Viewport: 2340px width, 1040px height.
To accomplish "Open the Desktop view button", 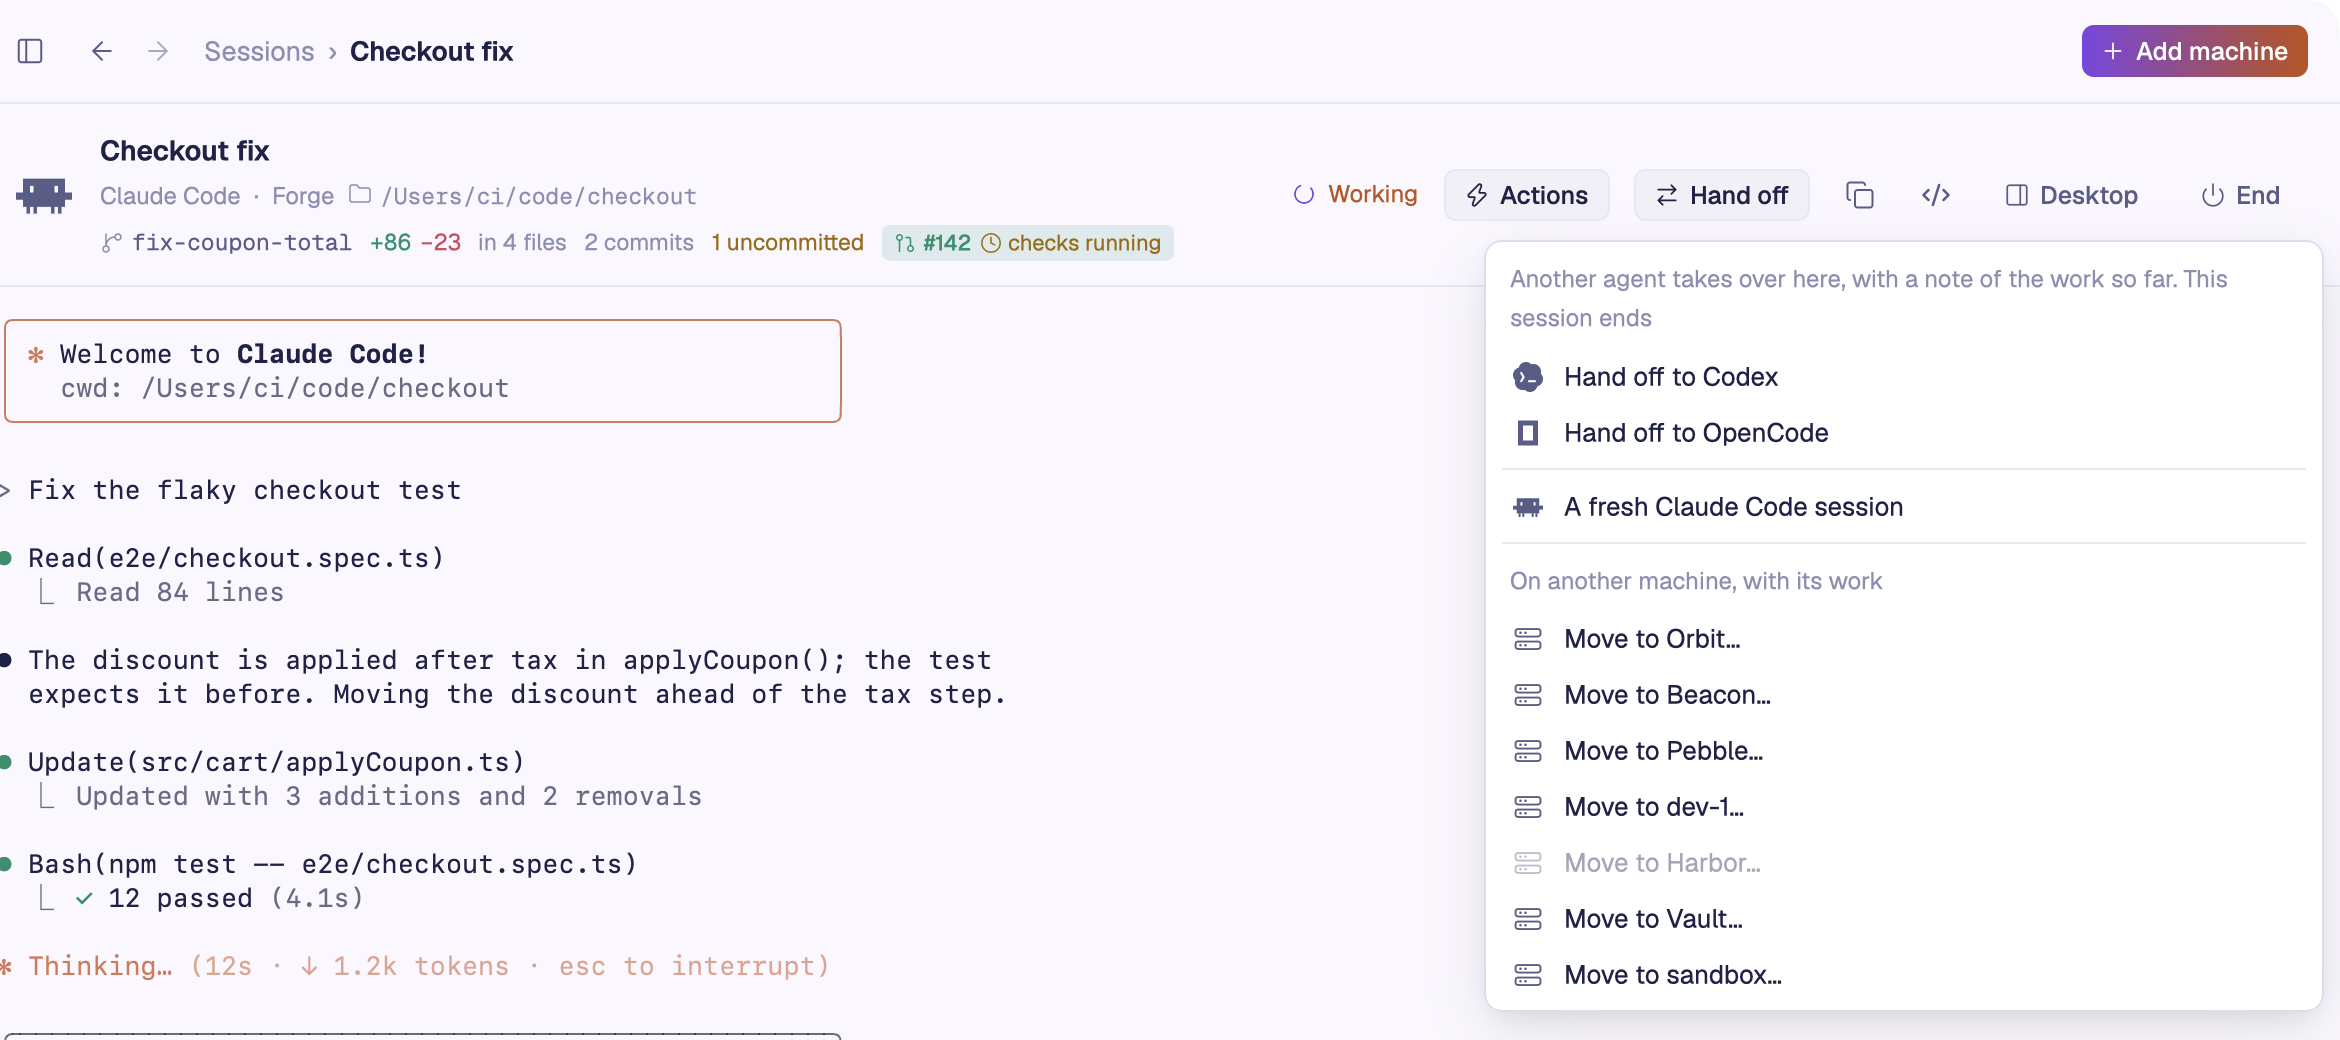I will 2072,195.
